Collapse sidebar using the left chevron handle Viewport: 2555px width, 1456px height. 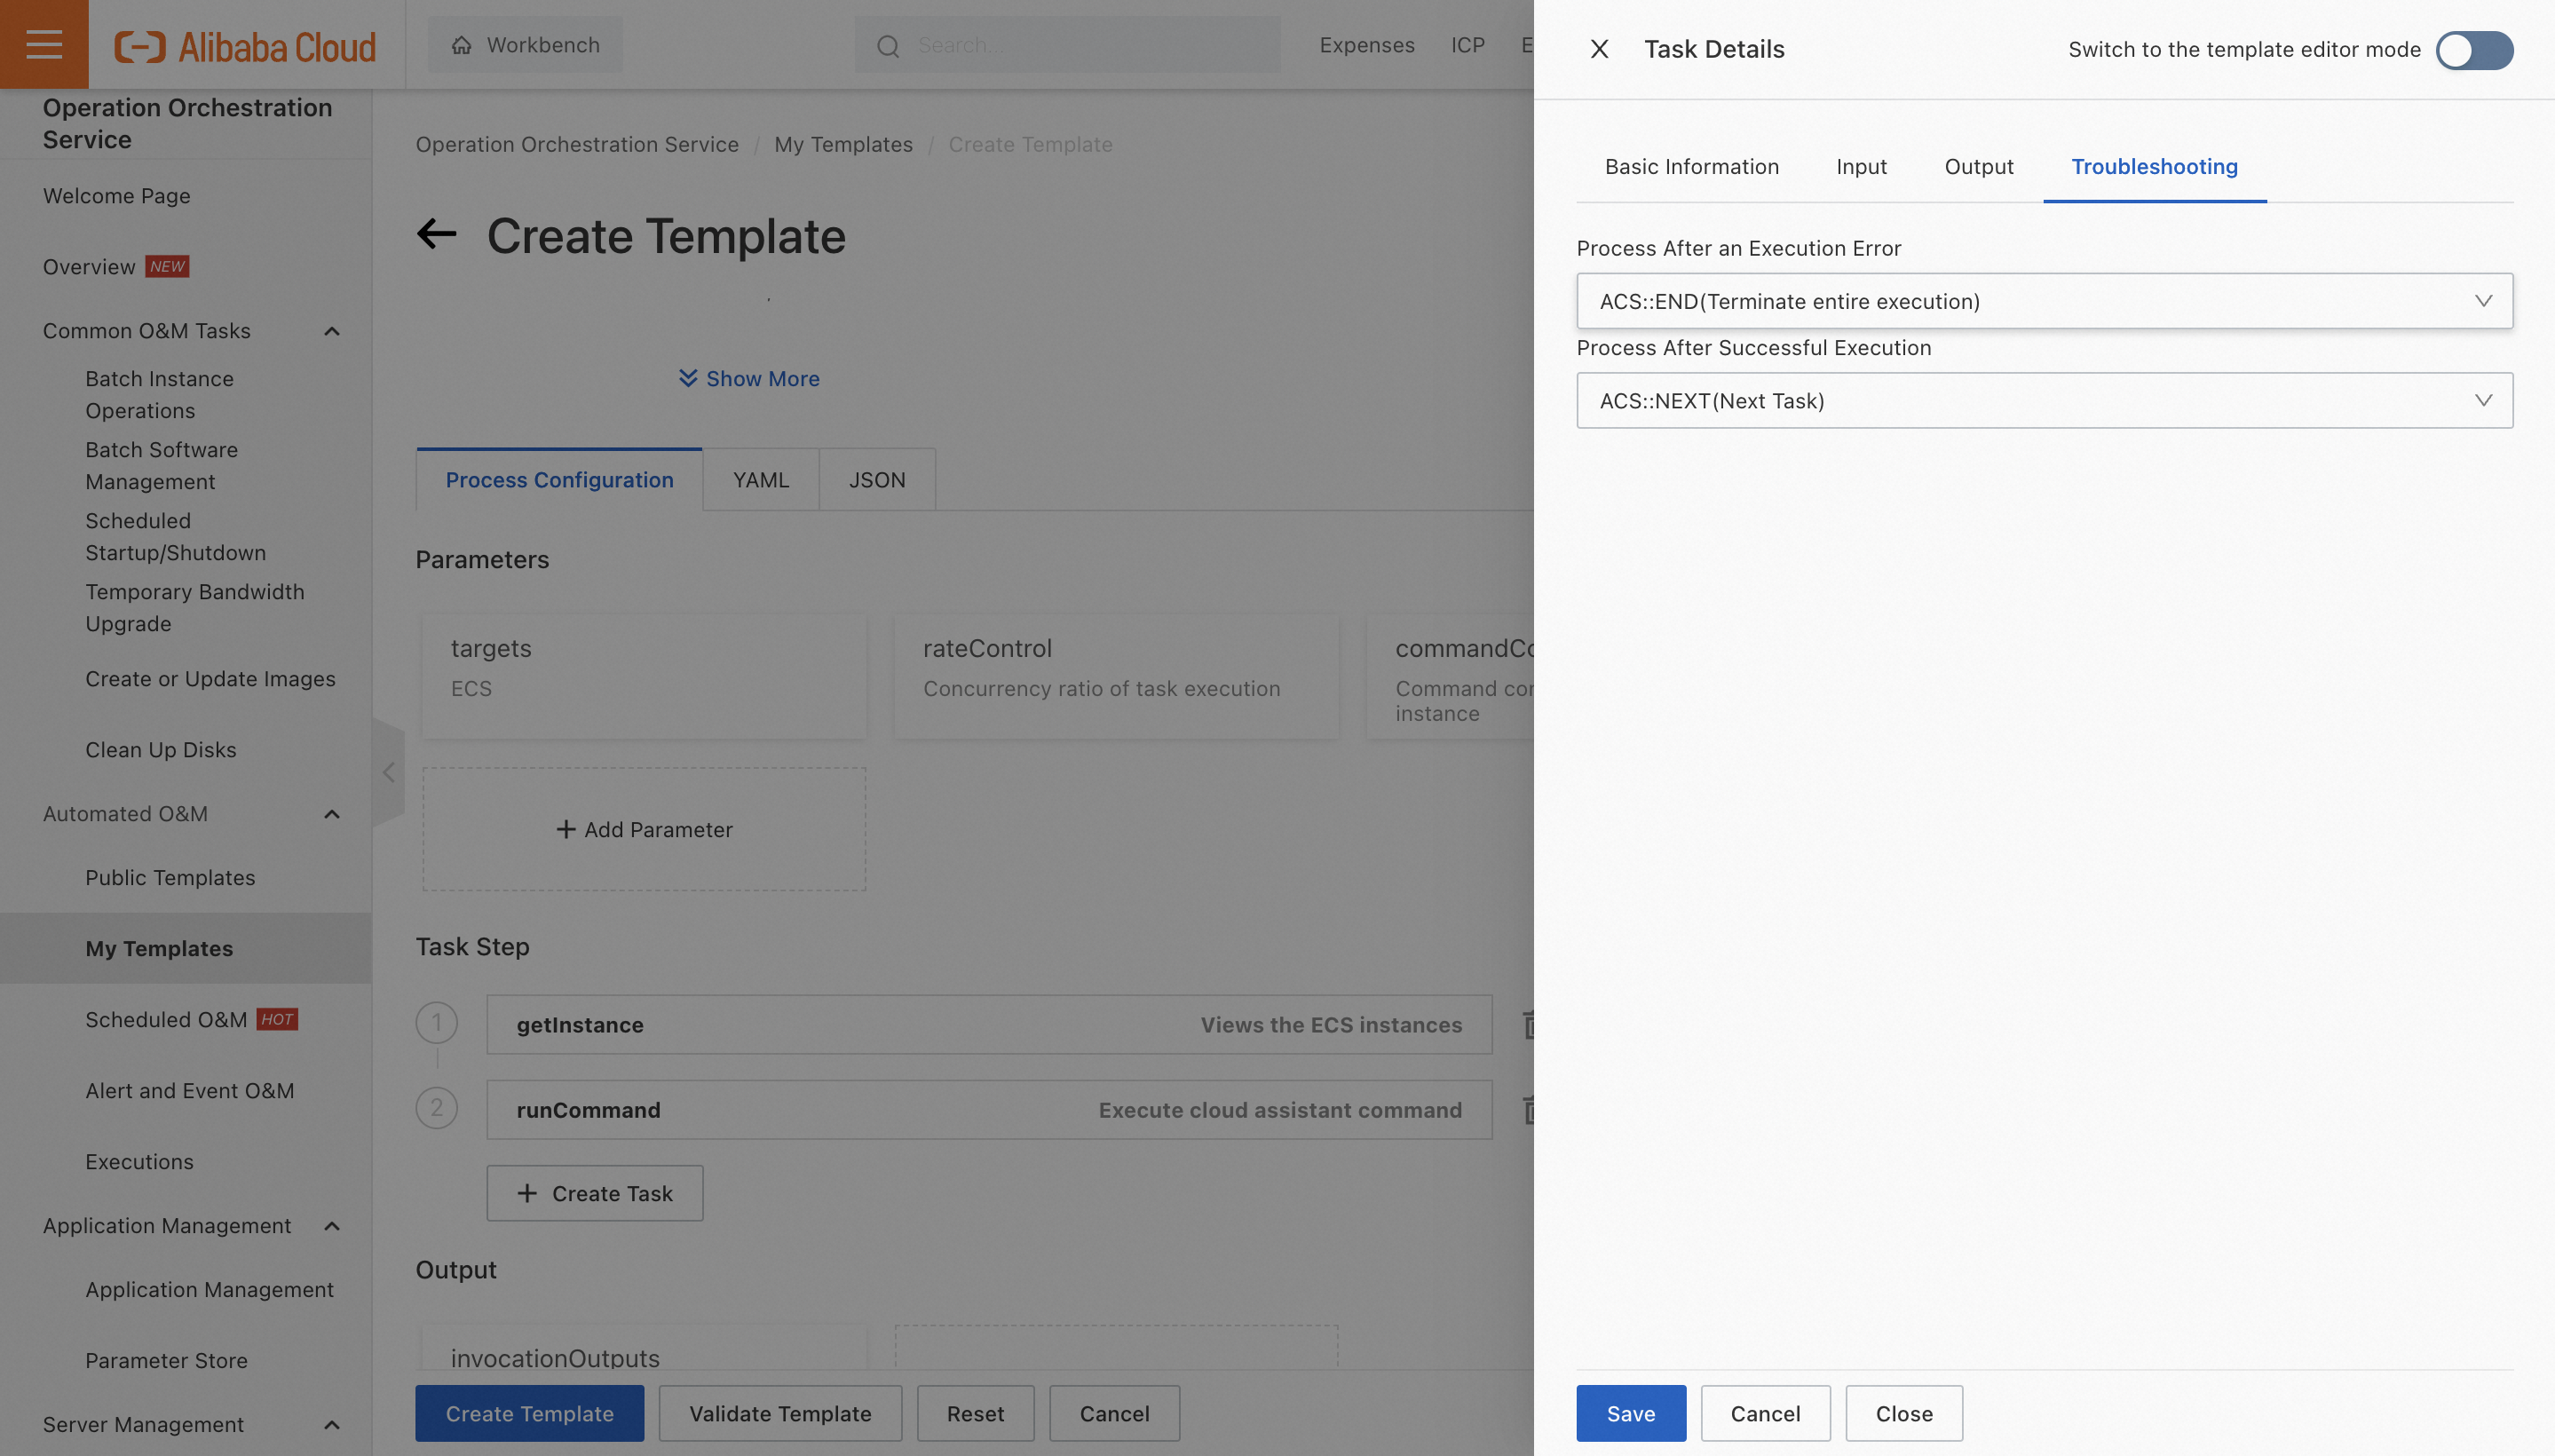click(x=389, y=772)
